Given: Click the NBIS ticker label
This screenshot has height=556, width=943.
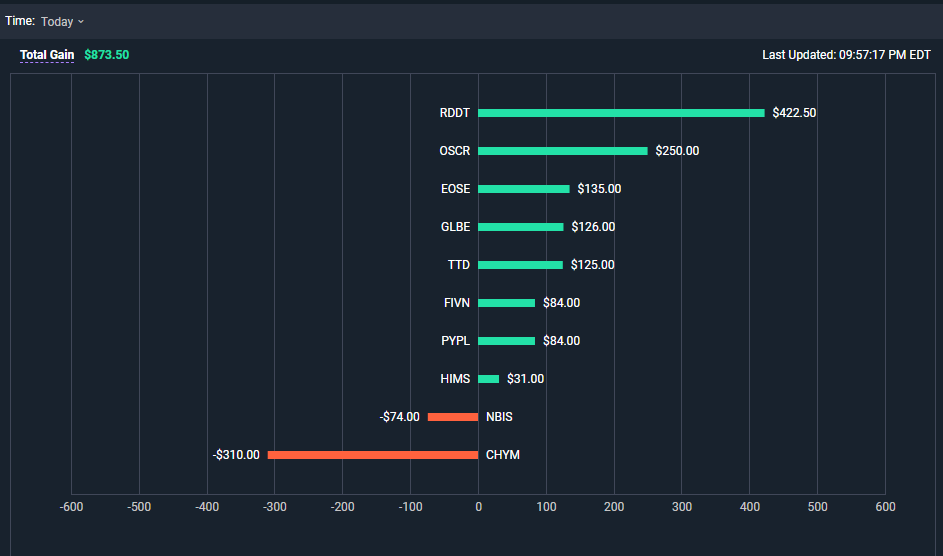Looking at the screenshot, I should coord(499,417).
